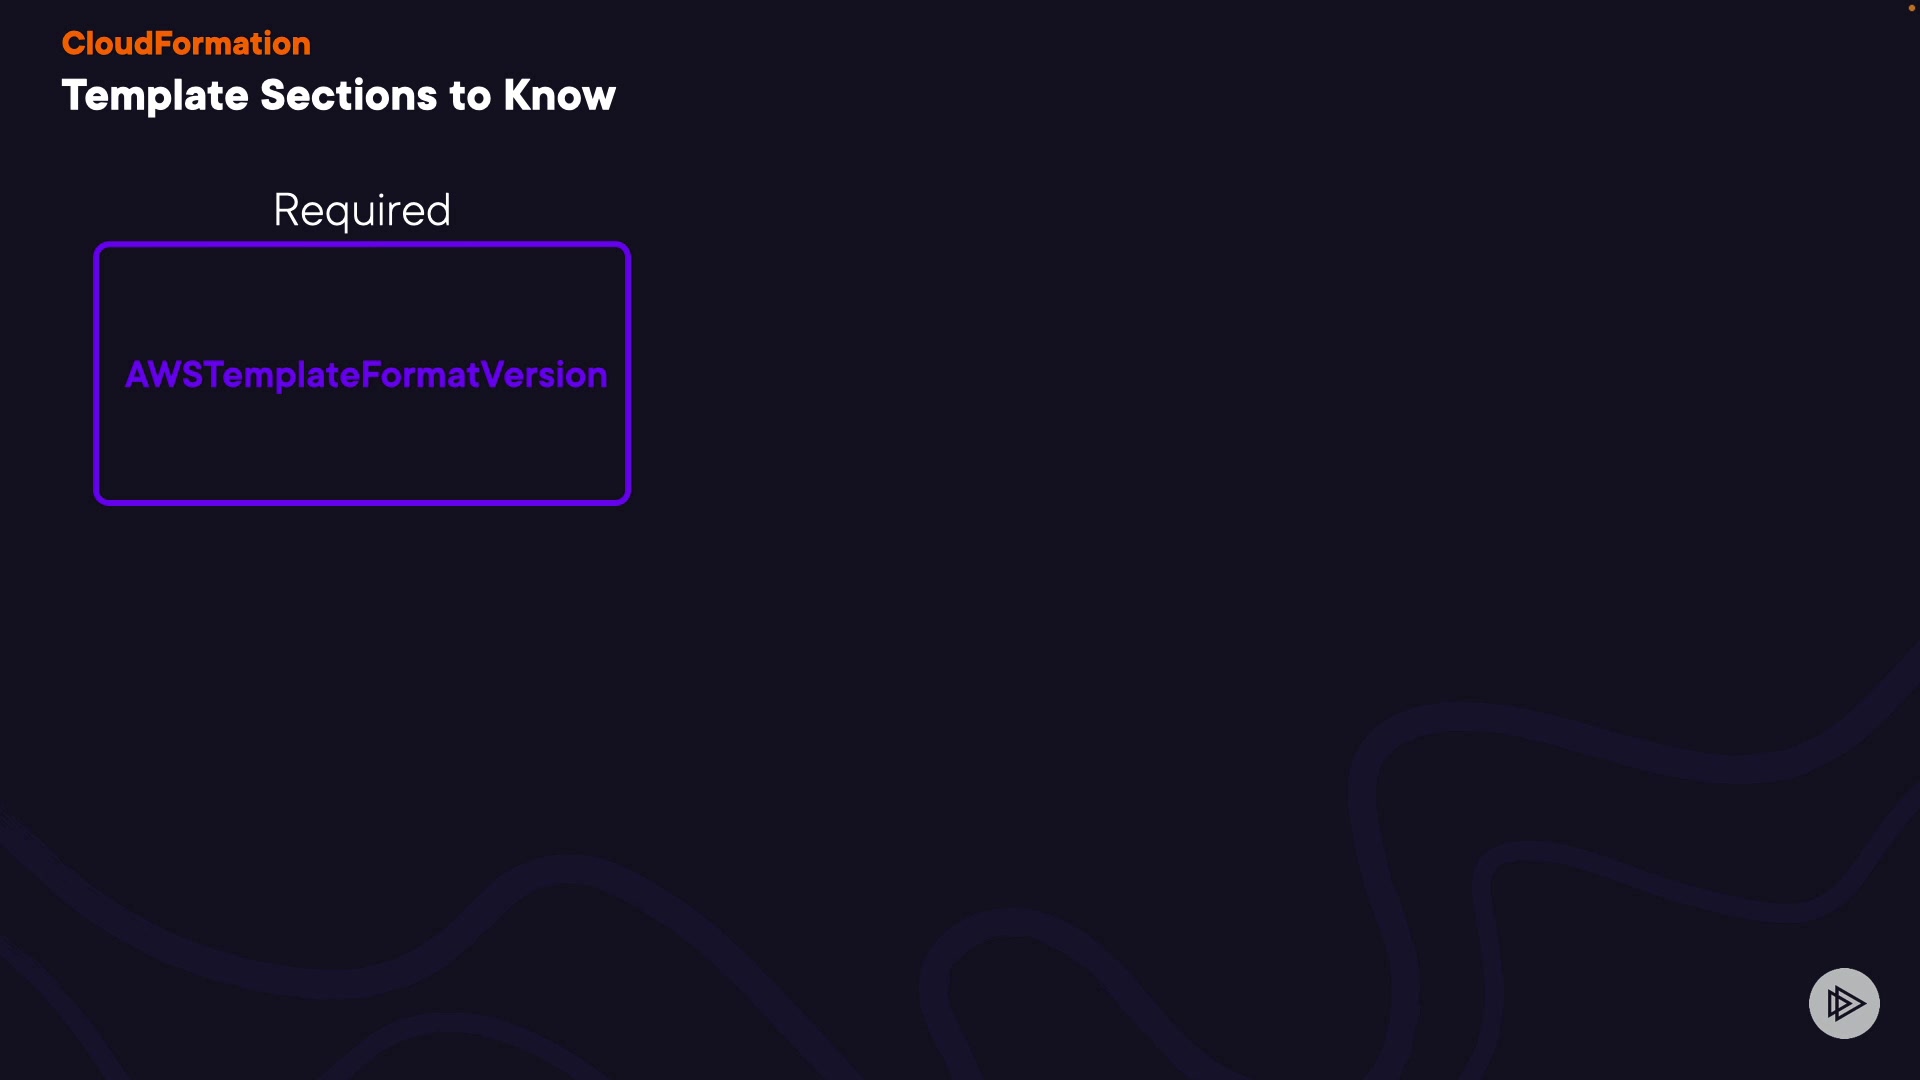Select the AWSTemplateFormatVersion purple text
1920x1080 pixels.
[x=366, y=375]
